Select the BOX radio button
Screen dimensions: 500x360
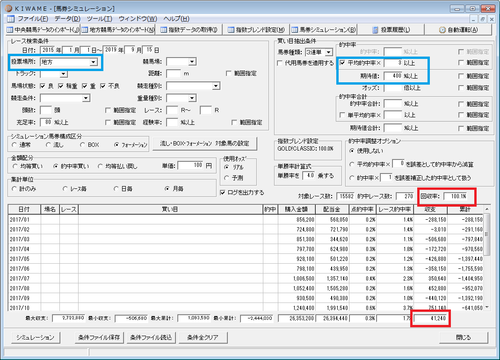[x=82, y=145]
